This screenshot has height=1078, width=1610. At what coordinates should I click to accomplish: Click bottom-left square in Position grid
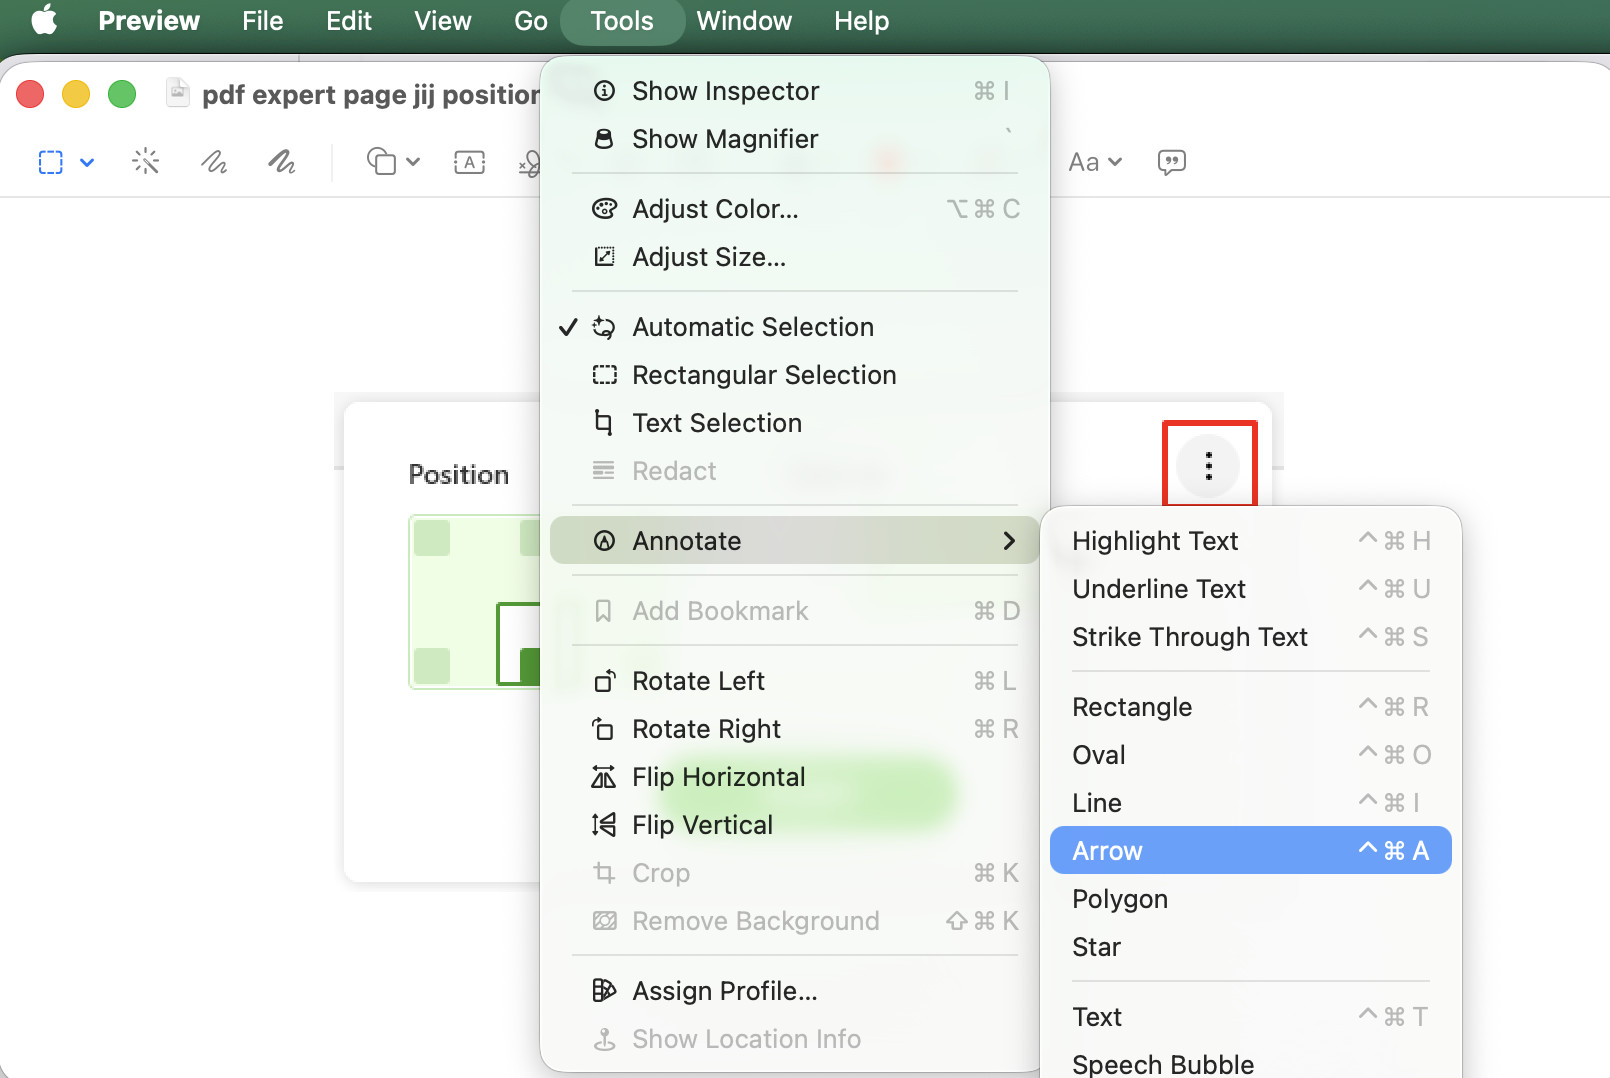[x=432, y=666]
